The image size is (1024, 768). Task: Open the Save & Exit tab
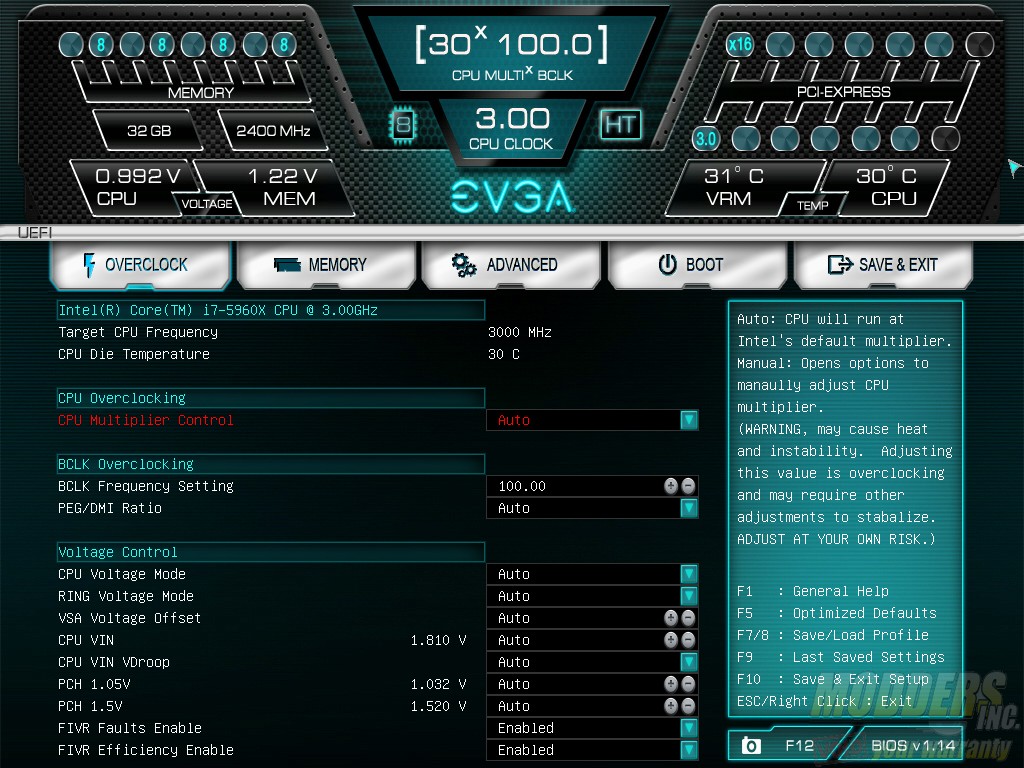883,264
